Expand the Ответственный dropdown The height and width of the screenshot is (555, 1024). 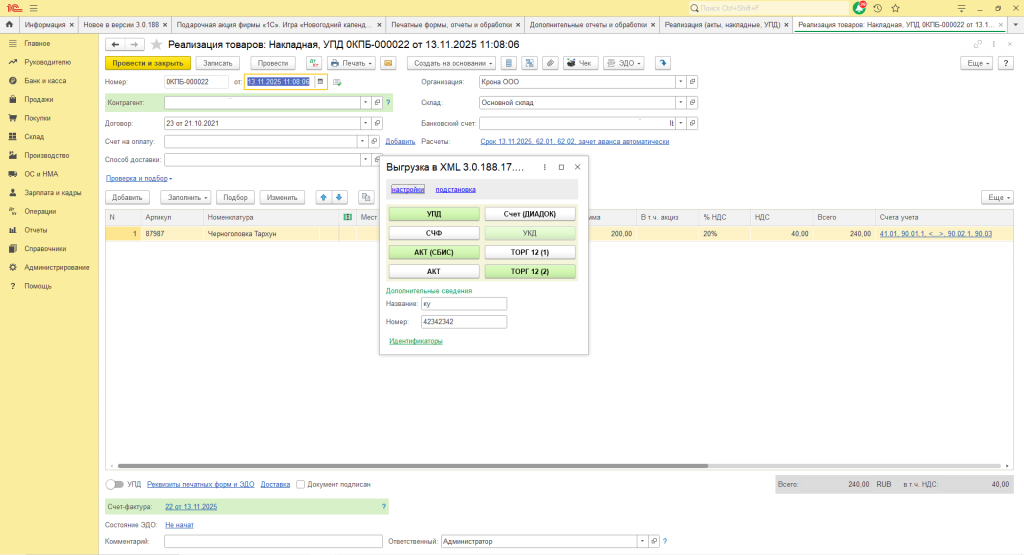click(x=643, y=541)
